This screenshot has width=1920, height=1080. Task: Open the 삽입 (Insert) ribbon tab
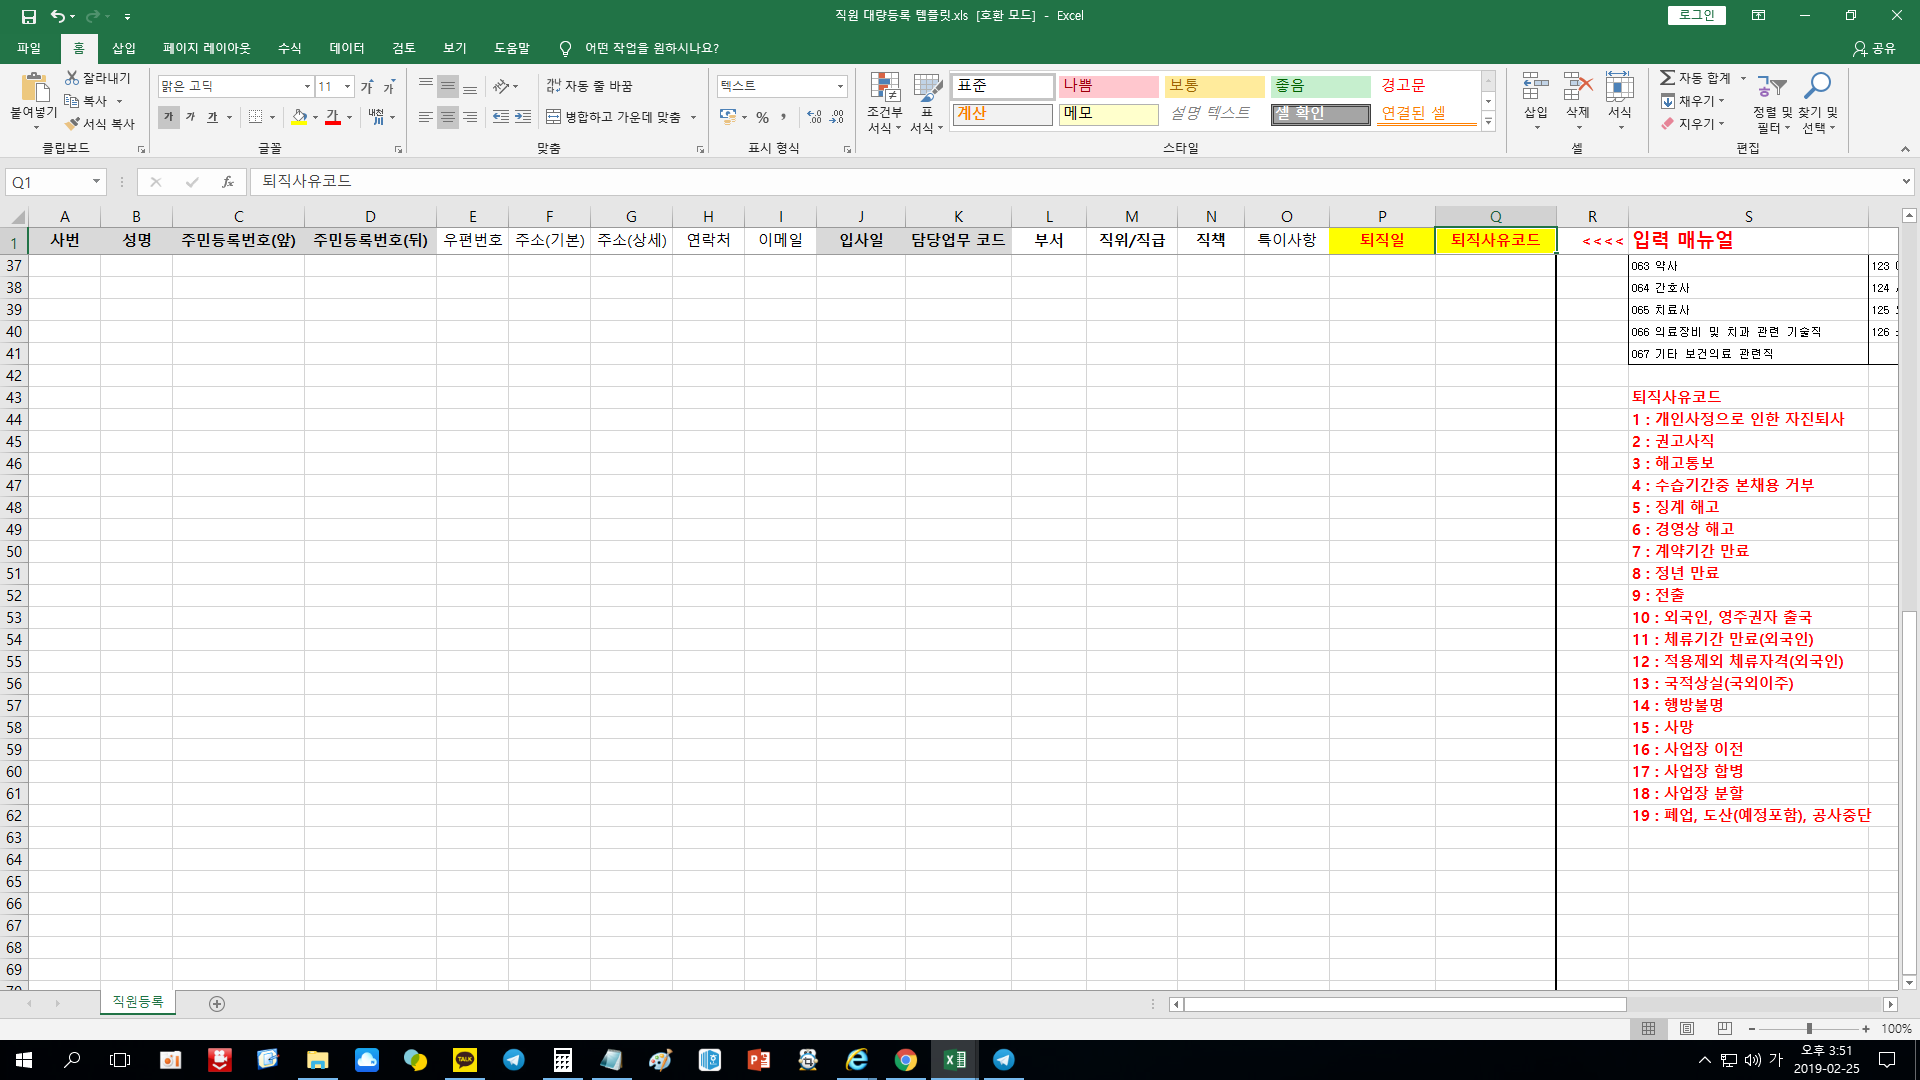click(124, 48)
